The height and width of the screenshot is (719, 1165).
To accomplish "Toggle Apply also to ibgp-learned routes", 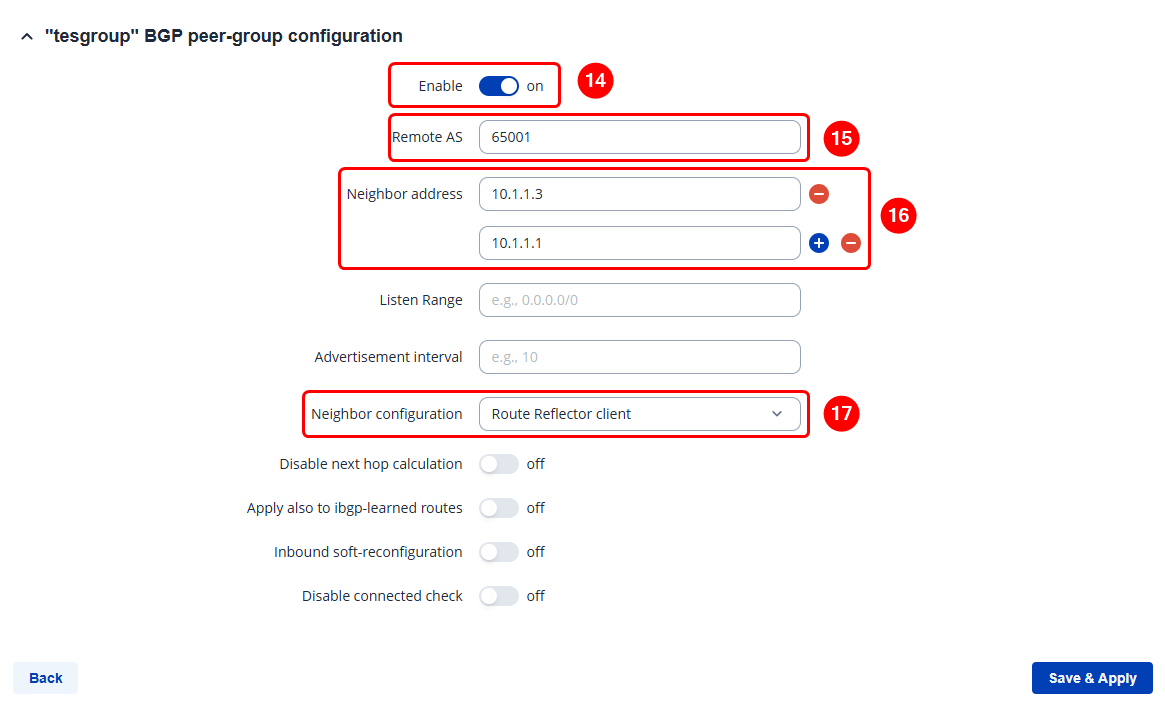I will [499, 508].
